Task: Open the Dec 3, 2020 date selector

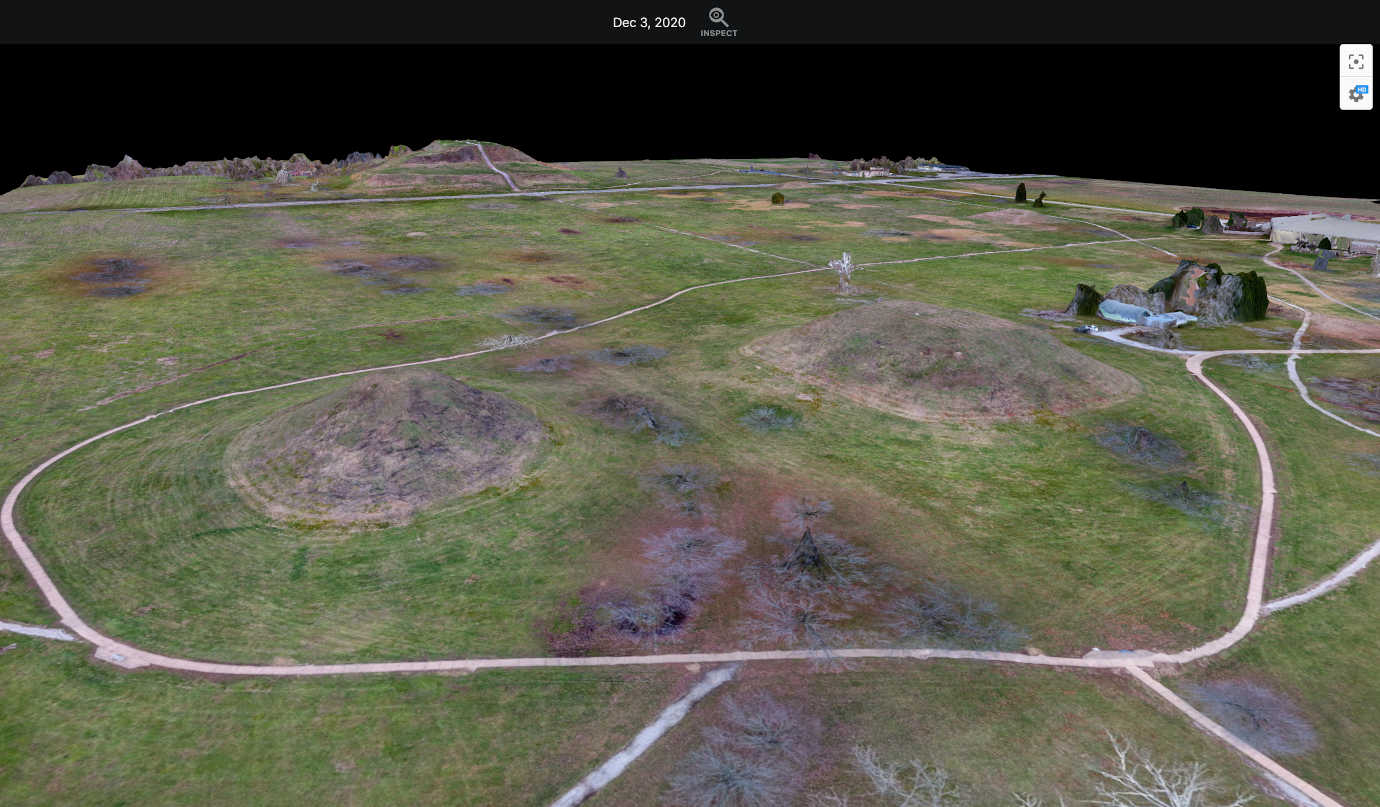Action: click(x=648, y=22)
